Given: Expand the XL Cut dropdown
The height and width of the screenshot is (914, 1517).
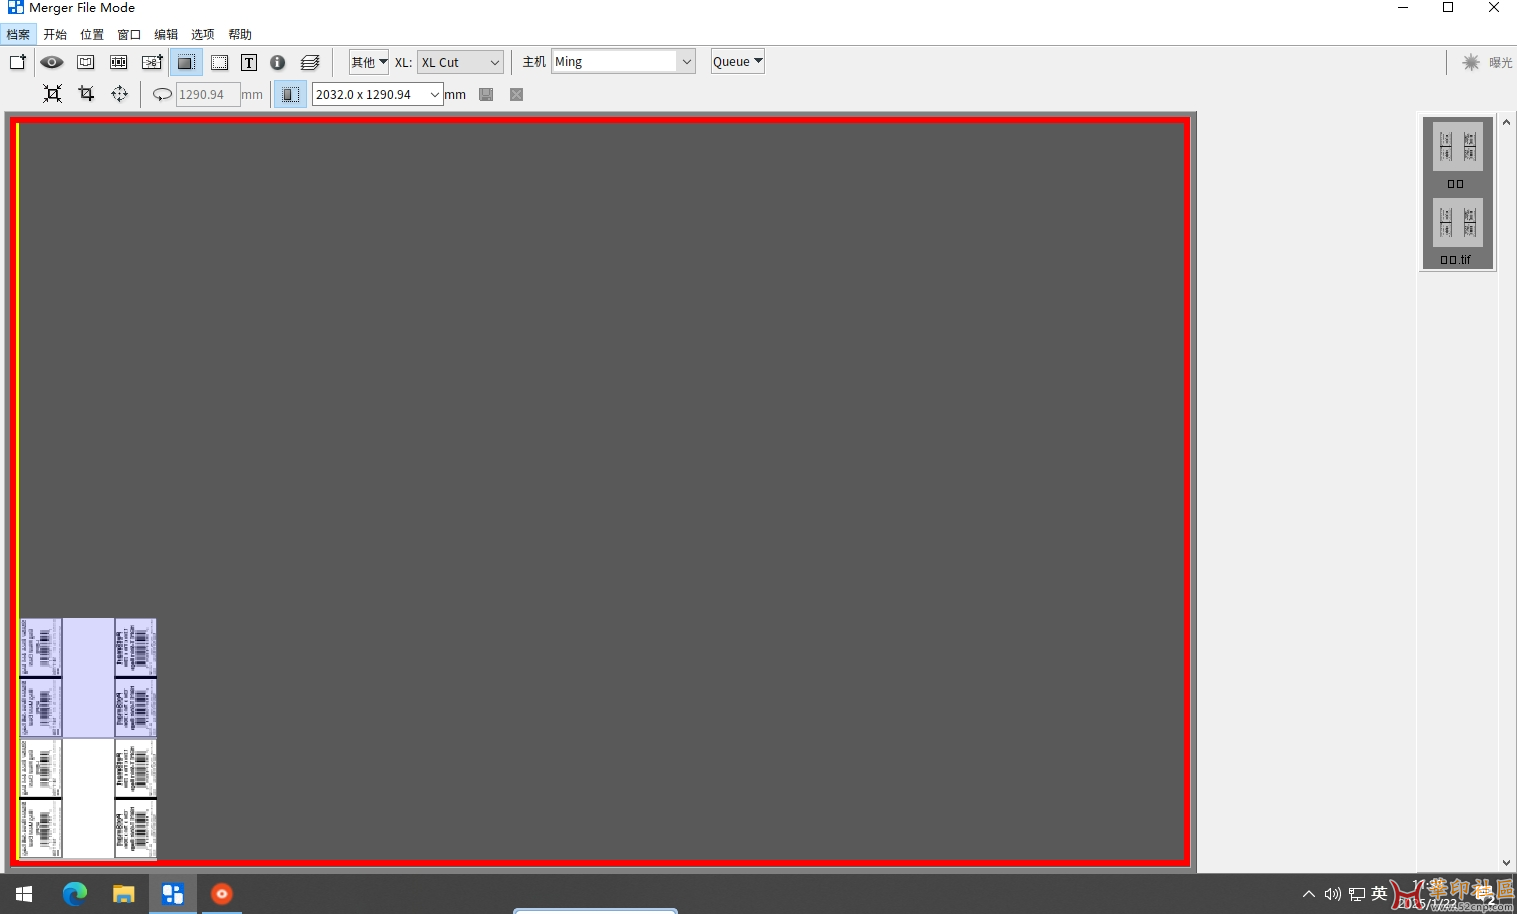Looking at the screenshot, I should pos(494,62).
